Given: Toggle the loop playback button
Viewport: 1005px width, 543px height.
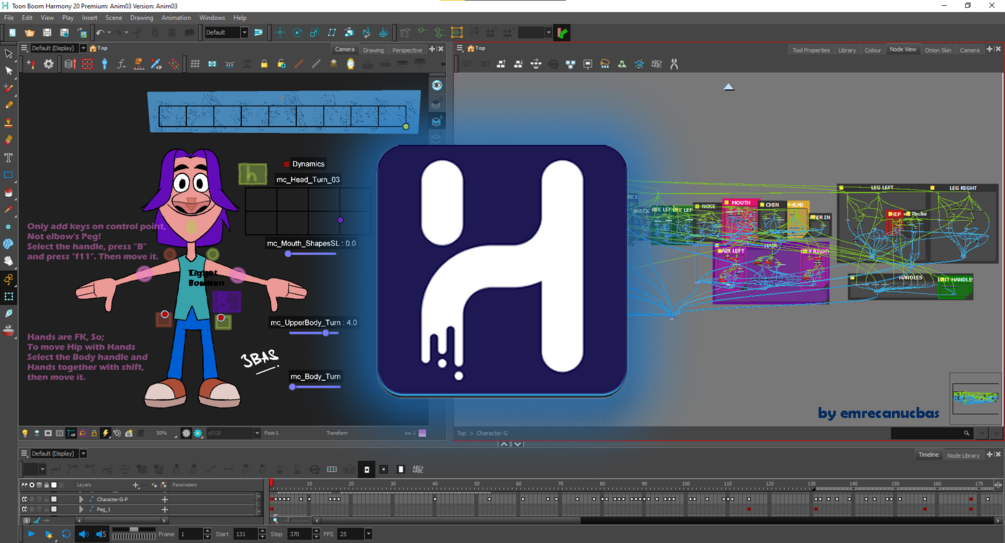Looking at the screenshot, I should [66, 534].
